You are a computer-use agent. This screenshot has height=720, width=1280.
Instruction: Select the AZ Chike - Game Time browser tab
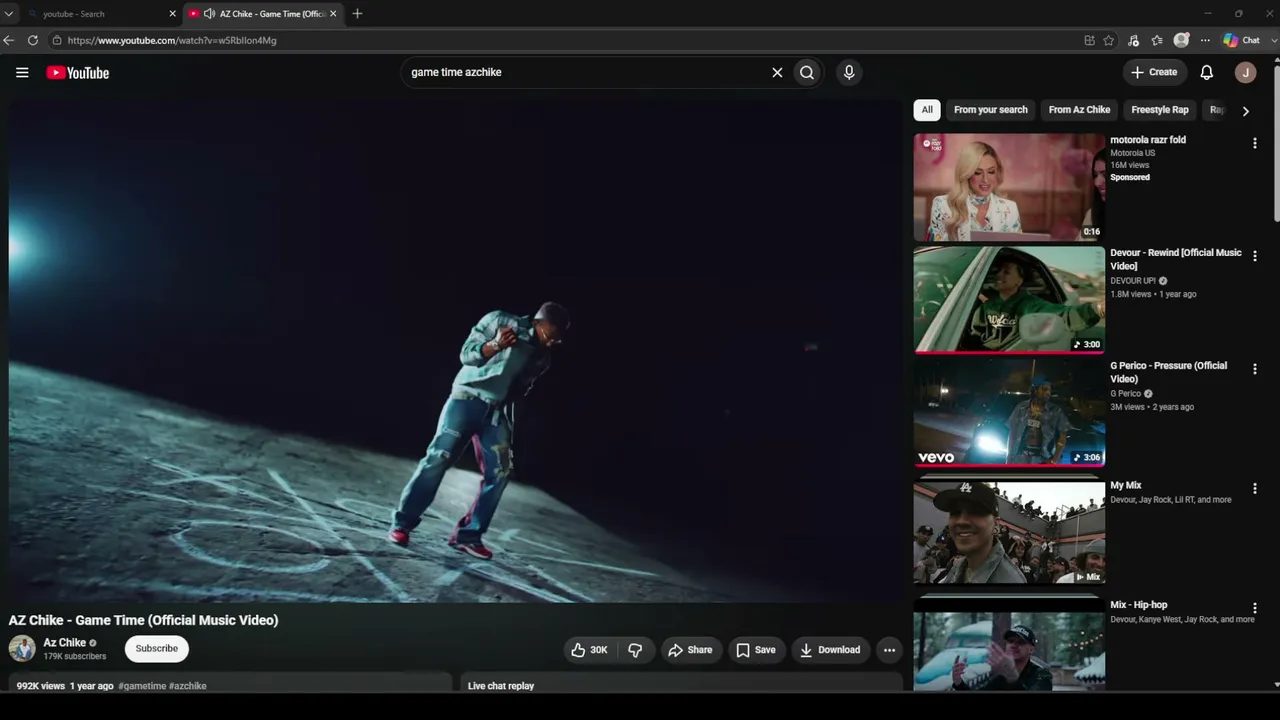point(263,14)
